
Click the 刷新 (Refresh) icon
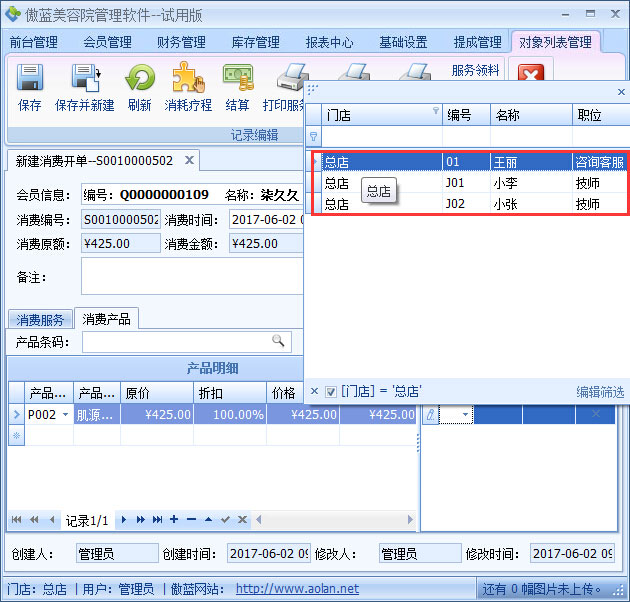tap(140, 78)
